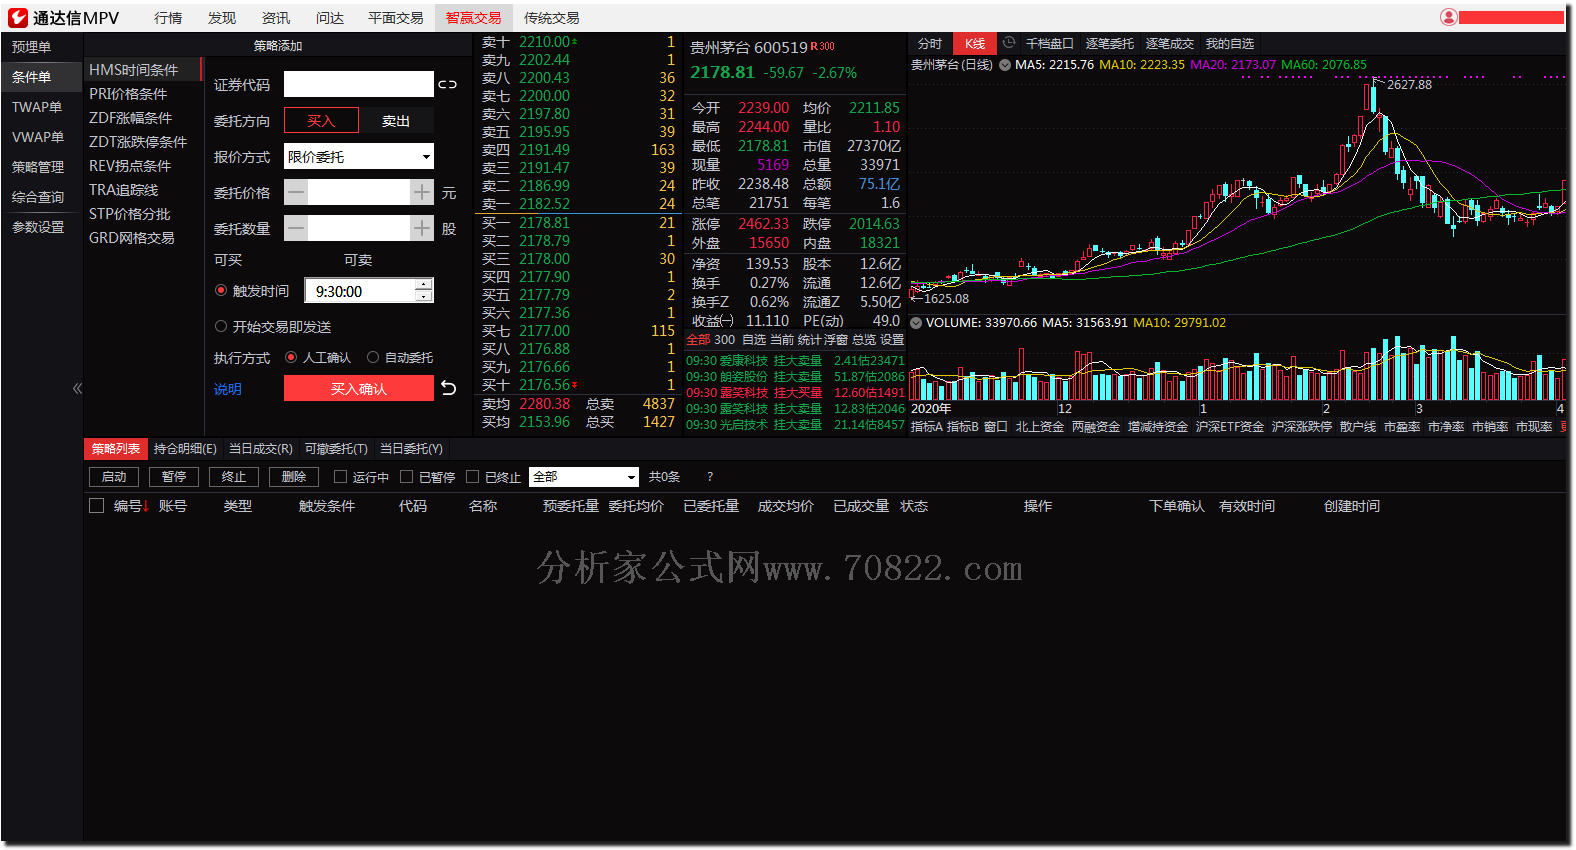Collapse the sidebar with the « icon
This screenshot has height=850, width=1576.
77,388
